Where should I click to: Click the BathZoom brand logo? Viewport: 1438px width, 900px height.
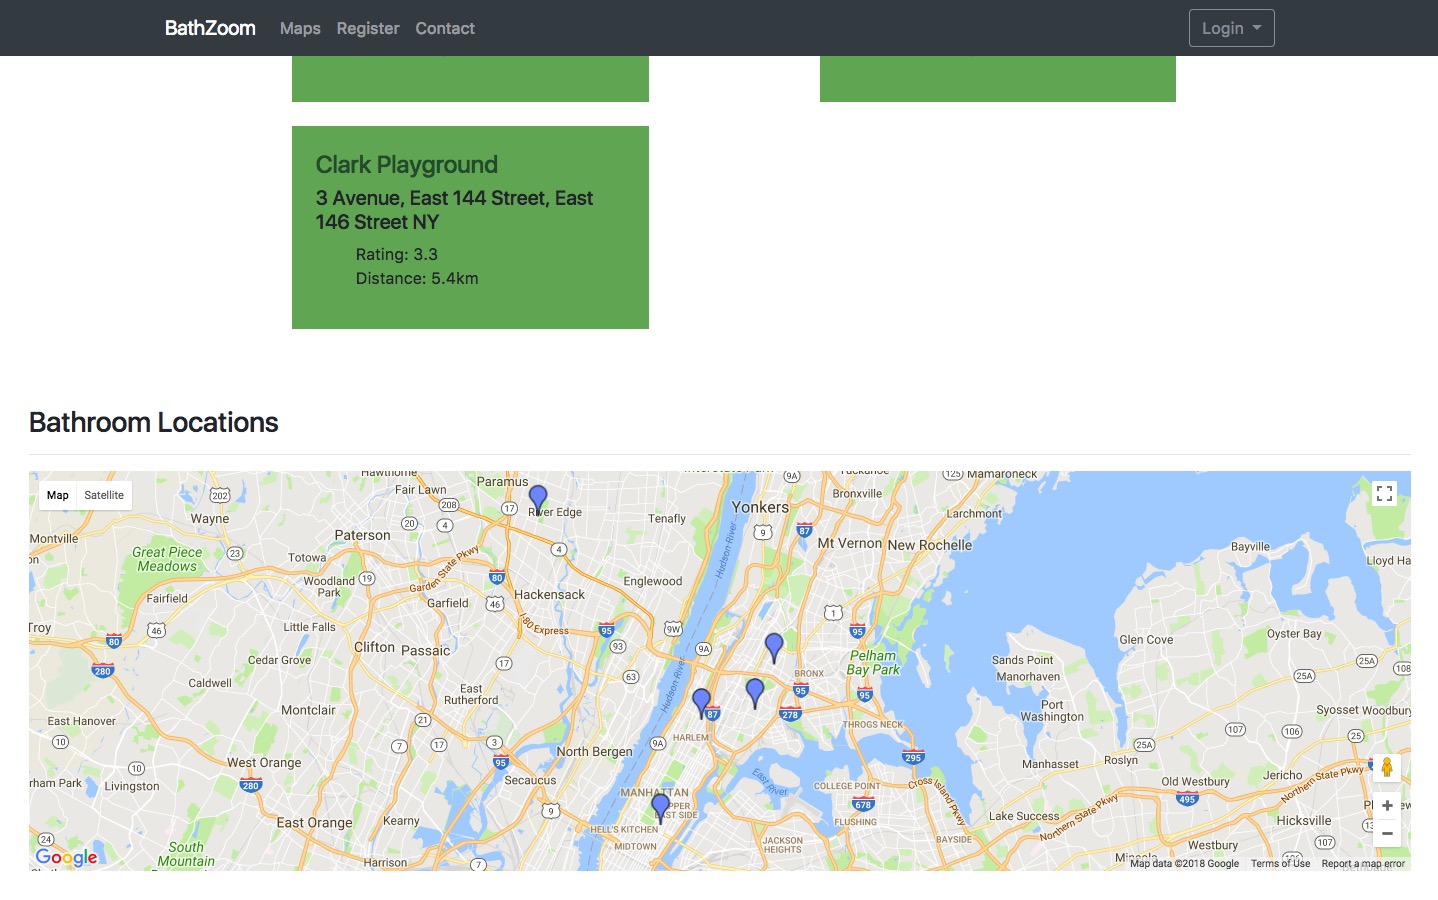coord(210,28)
